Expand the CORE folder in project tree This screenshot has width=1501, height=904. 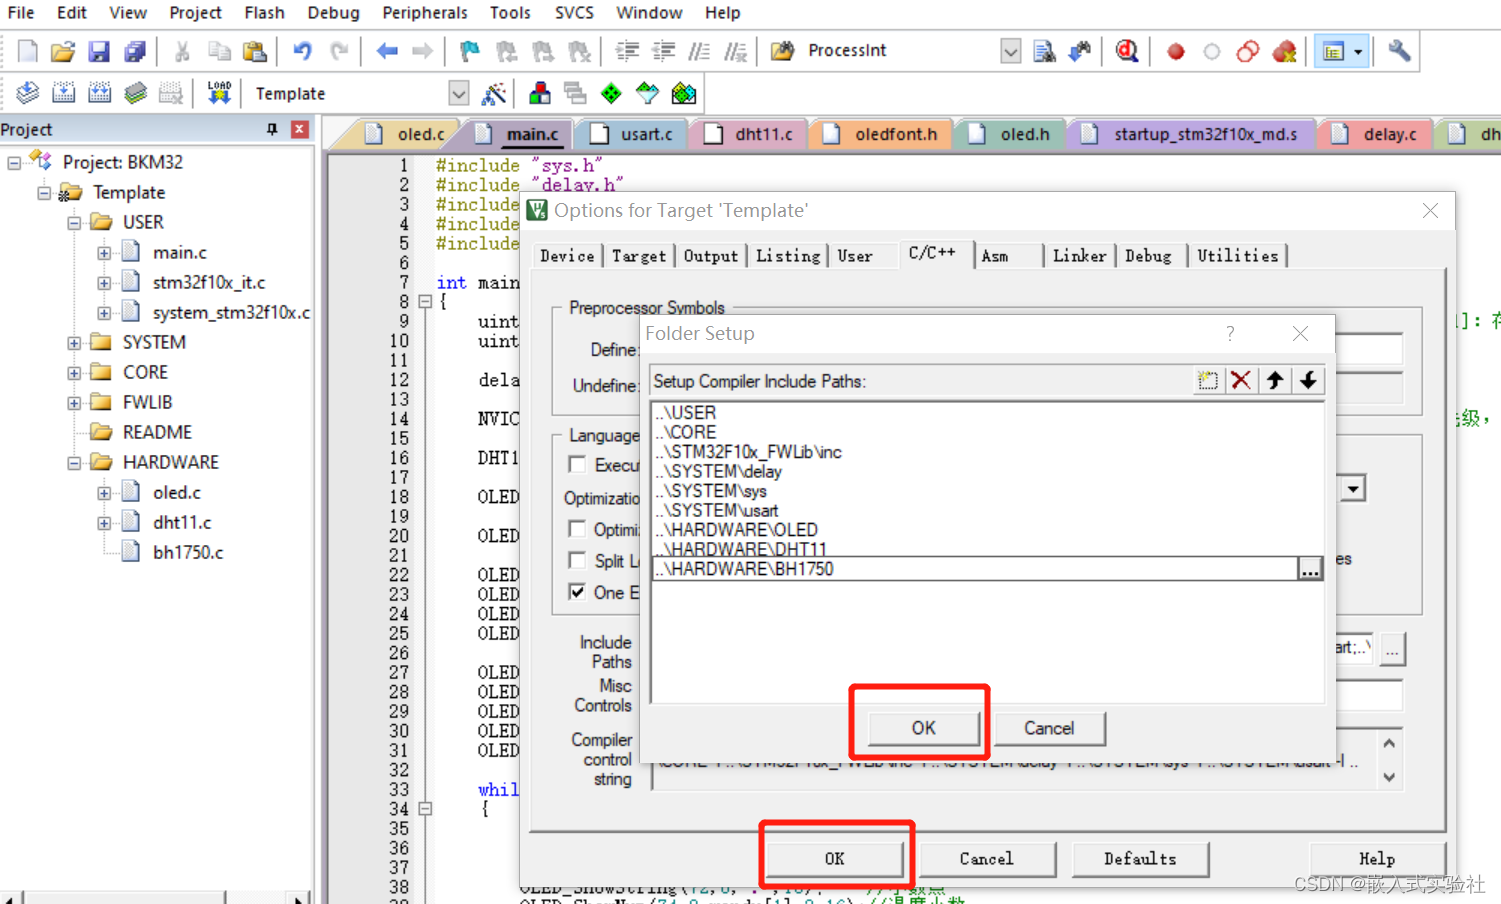pyautogui.click(x=74, y=373)
